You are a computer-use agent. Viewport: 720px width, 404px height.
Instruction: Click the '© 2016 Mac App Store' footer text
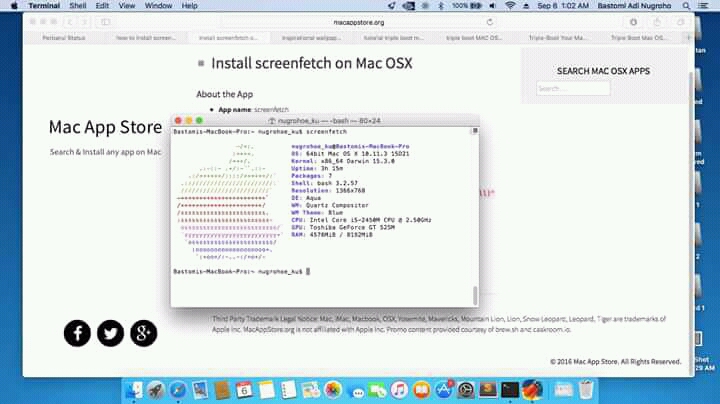click(615, 362)
